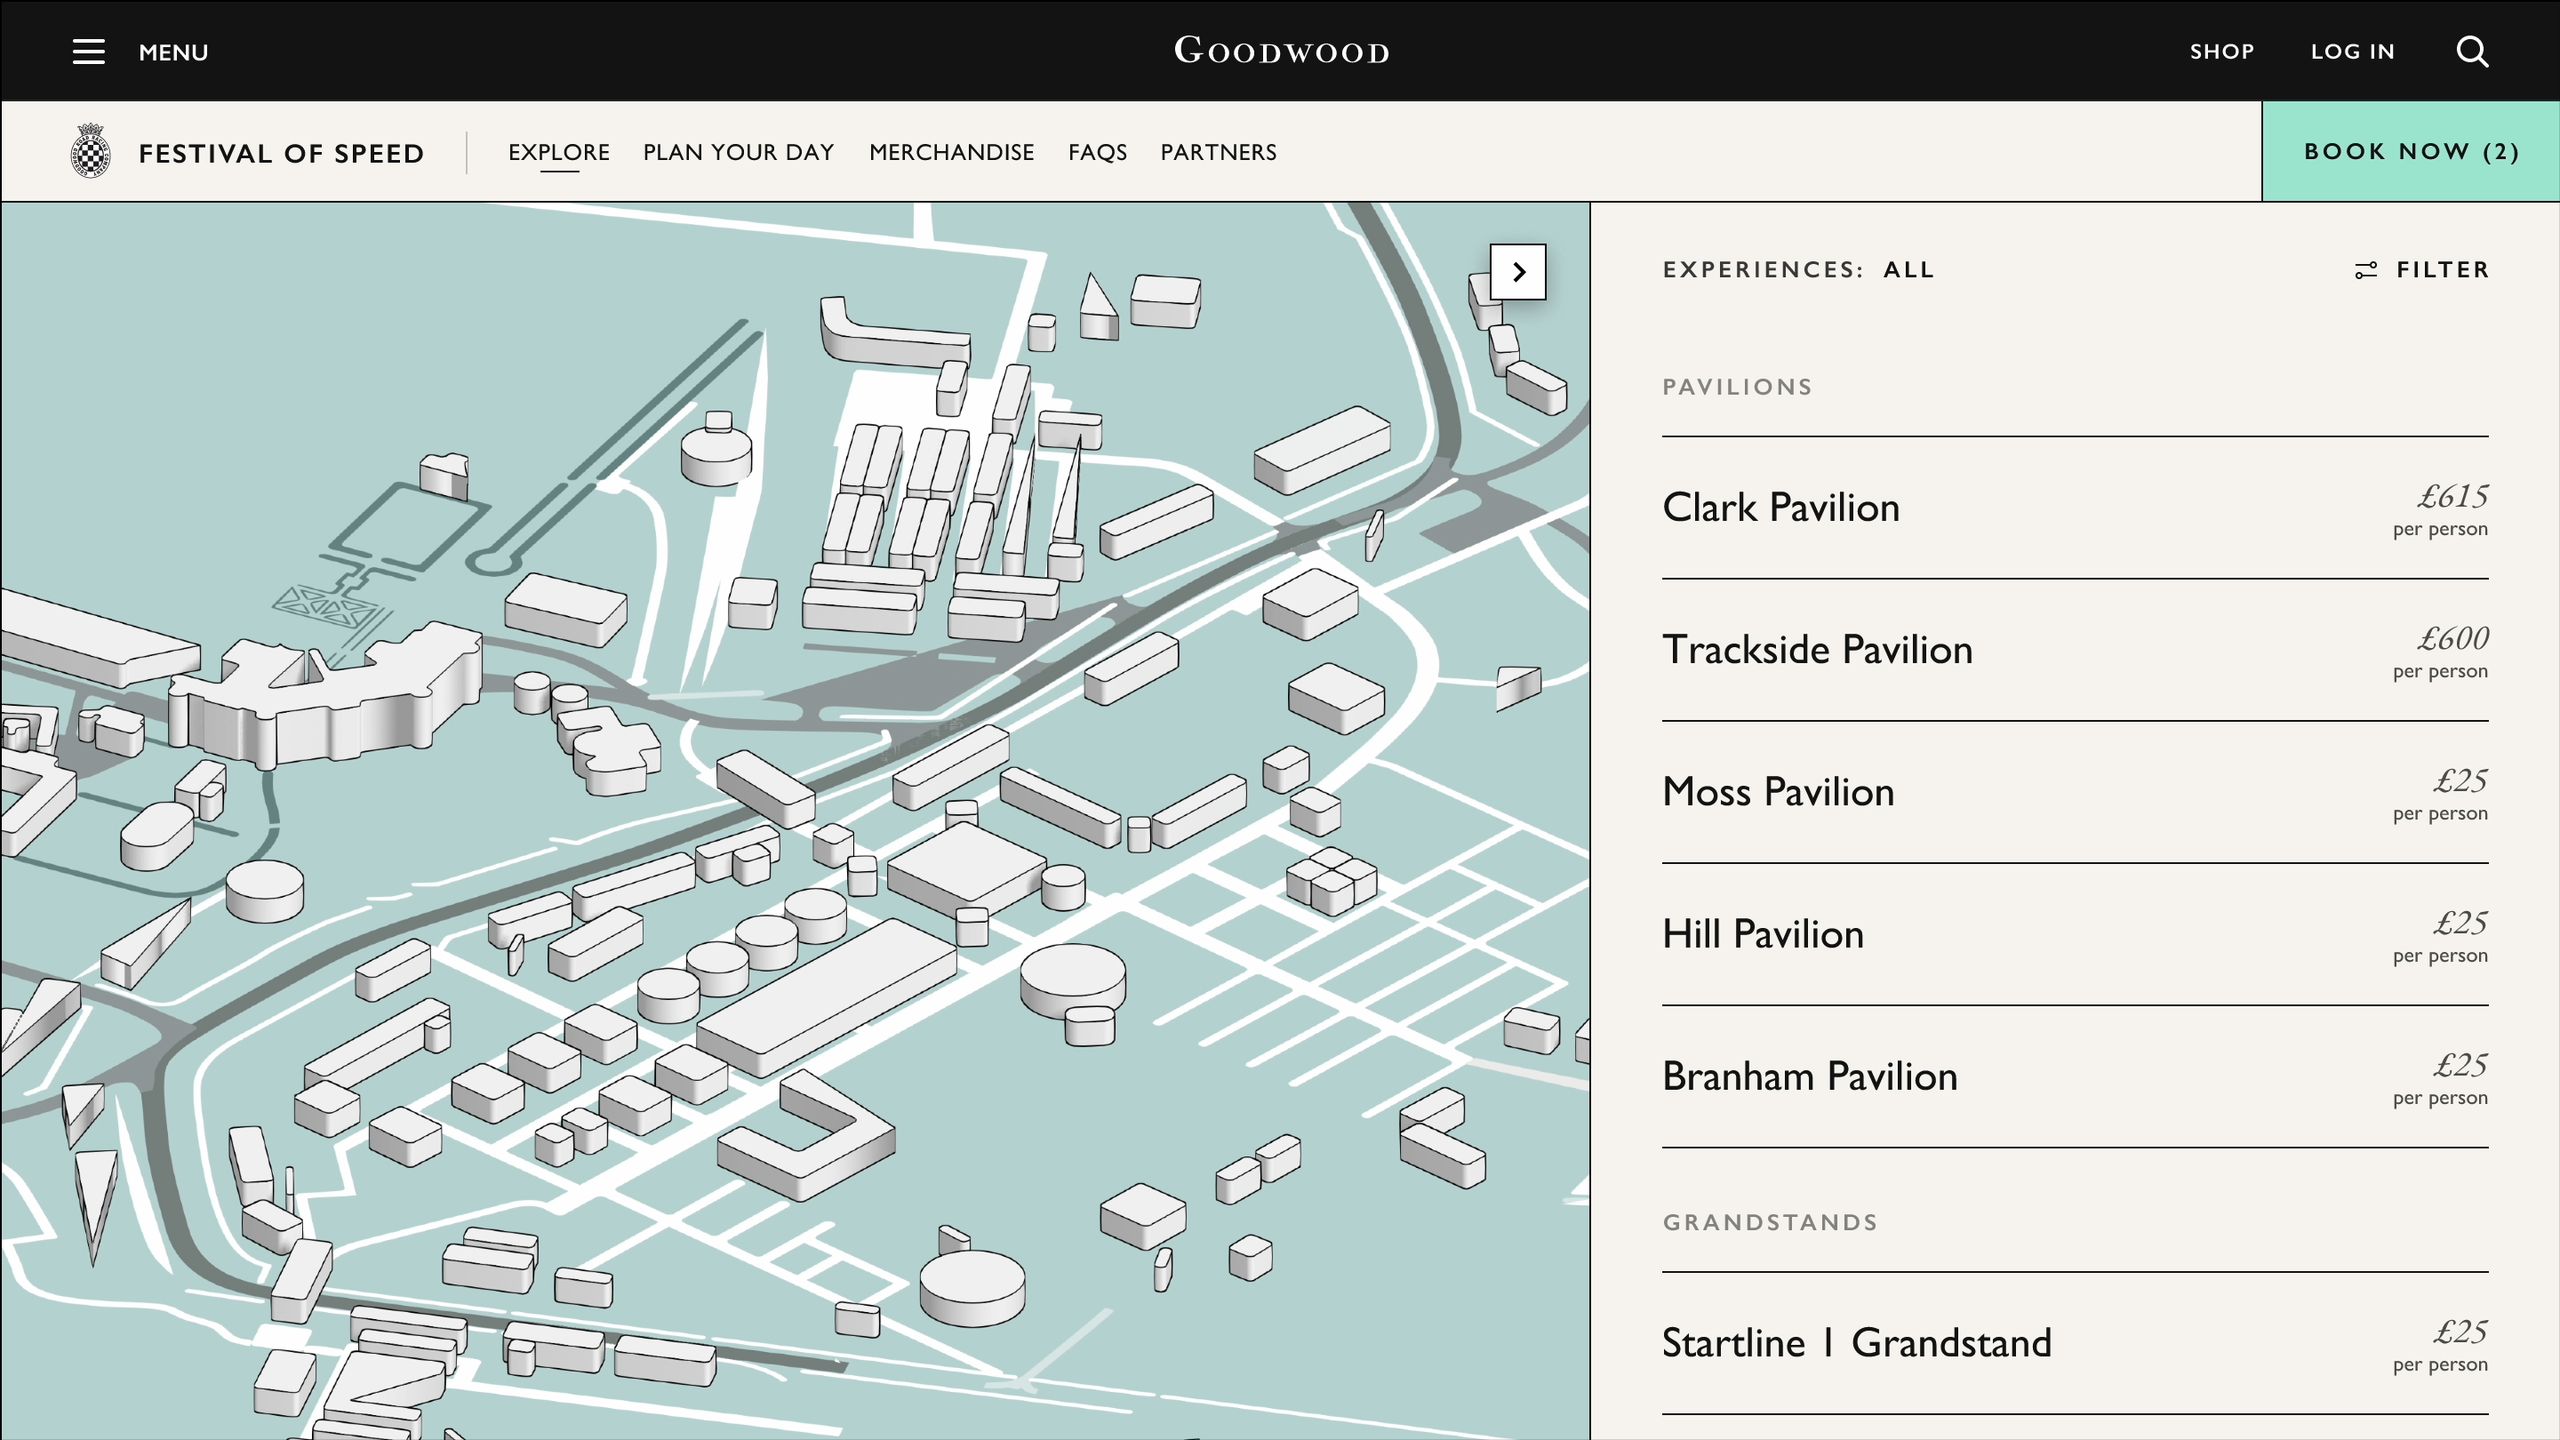The width and height of the screenshot is (2560, 1440).
Task: Select the Moss Pavilion entry
Action: tap(1778, 792)
